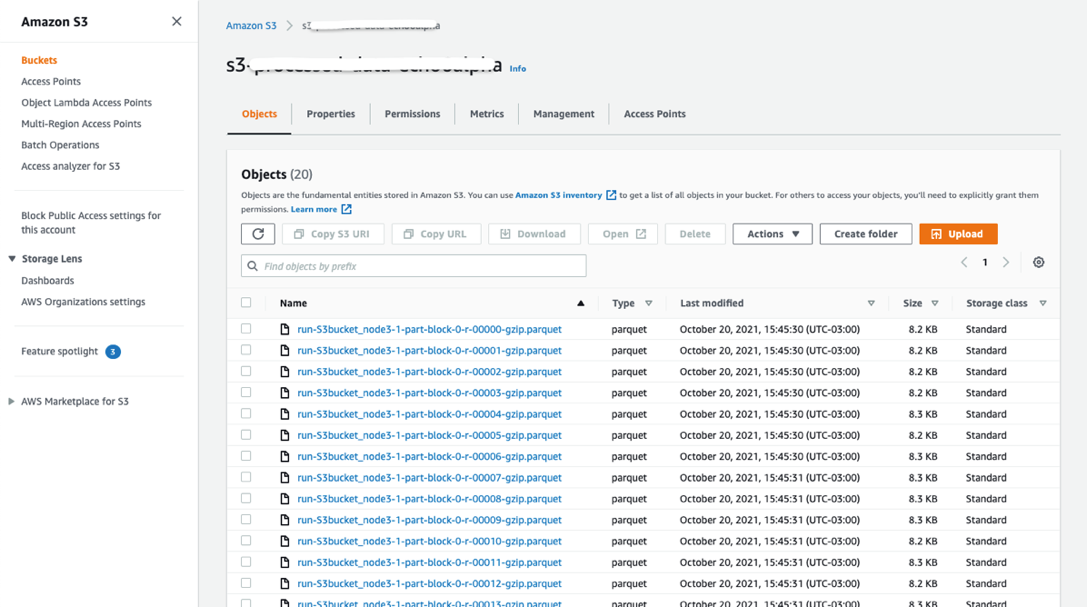Viewport: 1087px width, 607px height.
Task: Sort by Storage class column arrow
Action: pyautogui.click(x=1043, y=304)
